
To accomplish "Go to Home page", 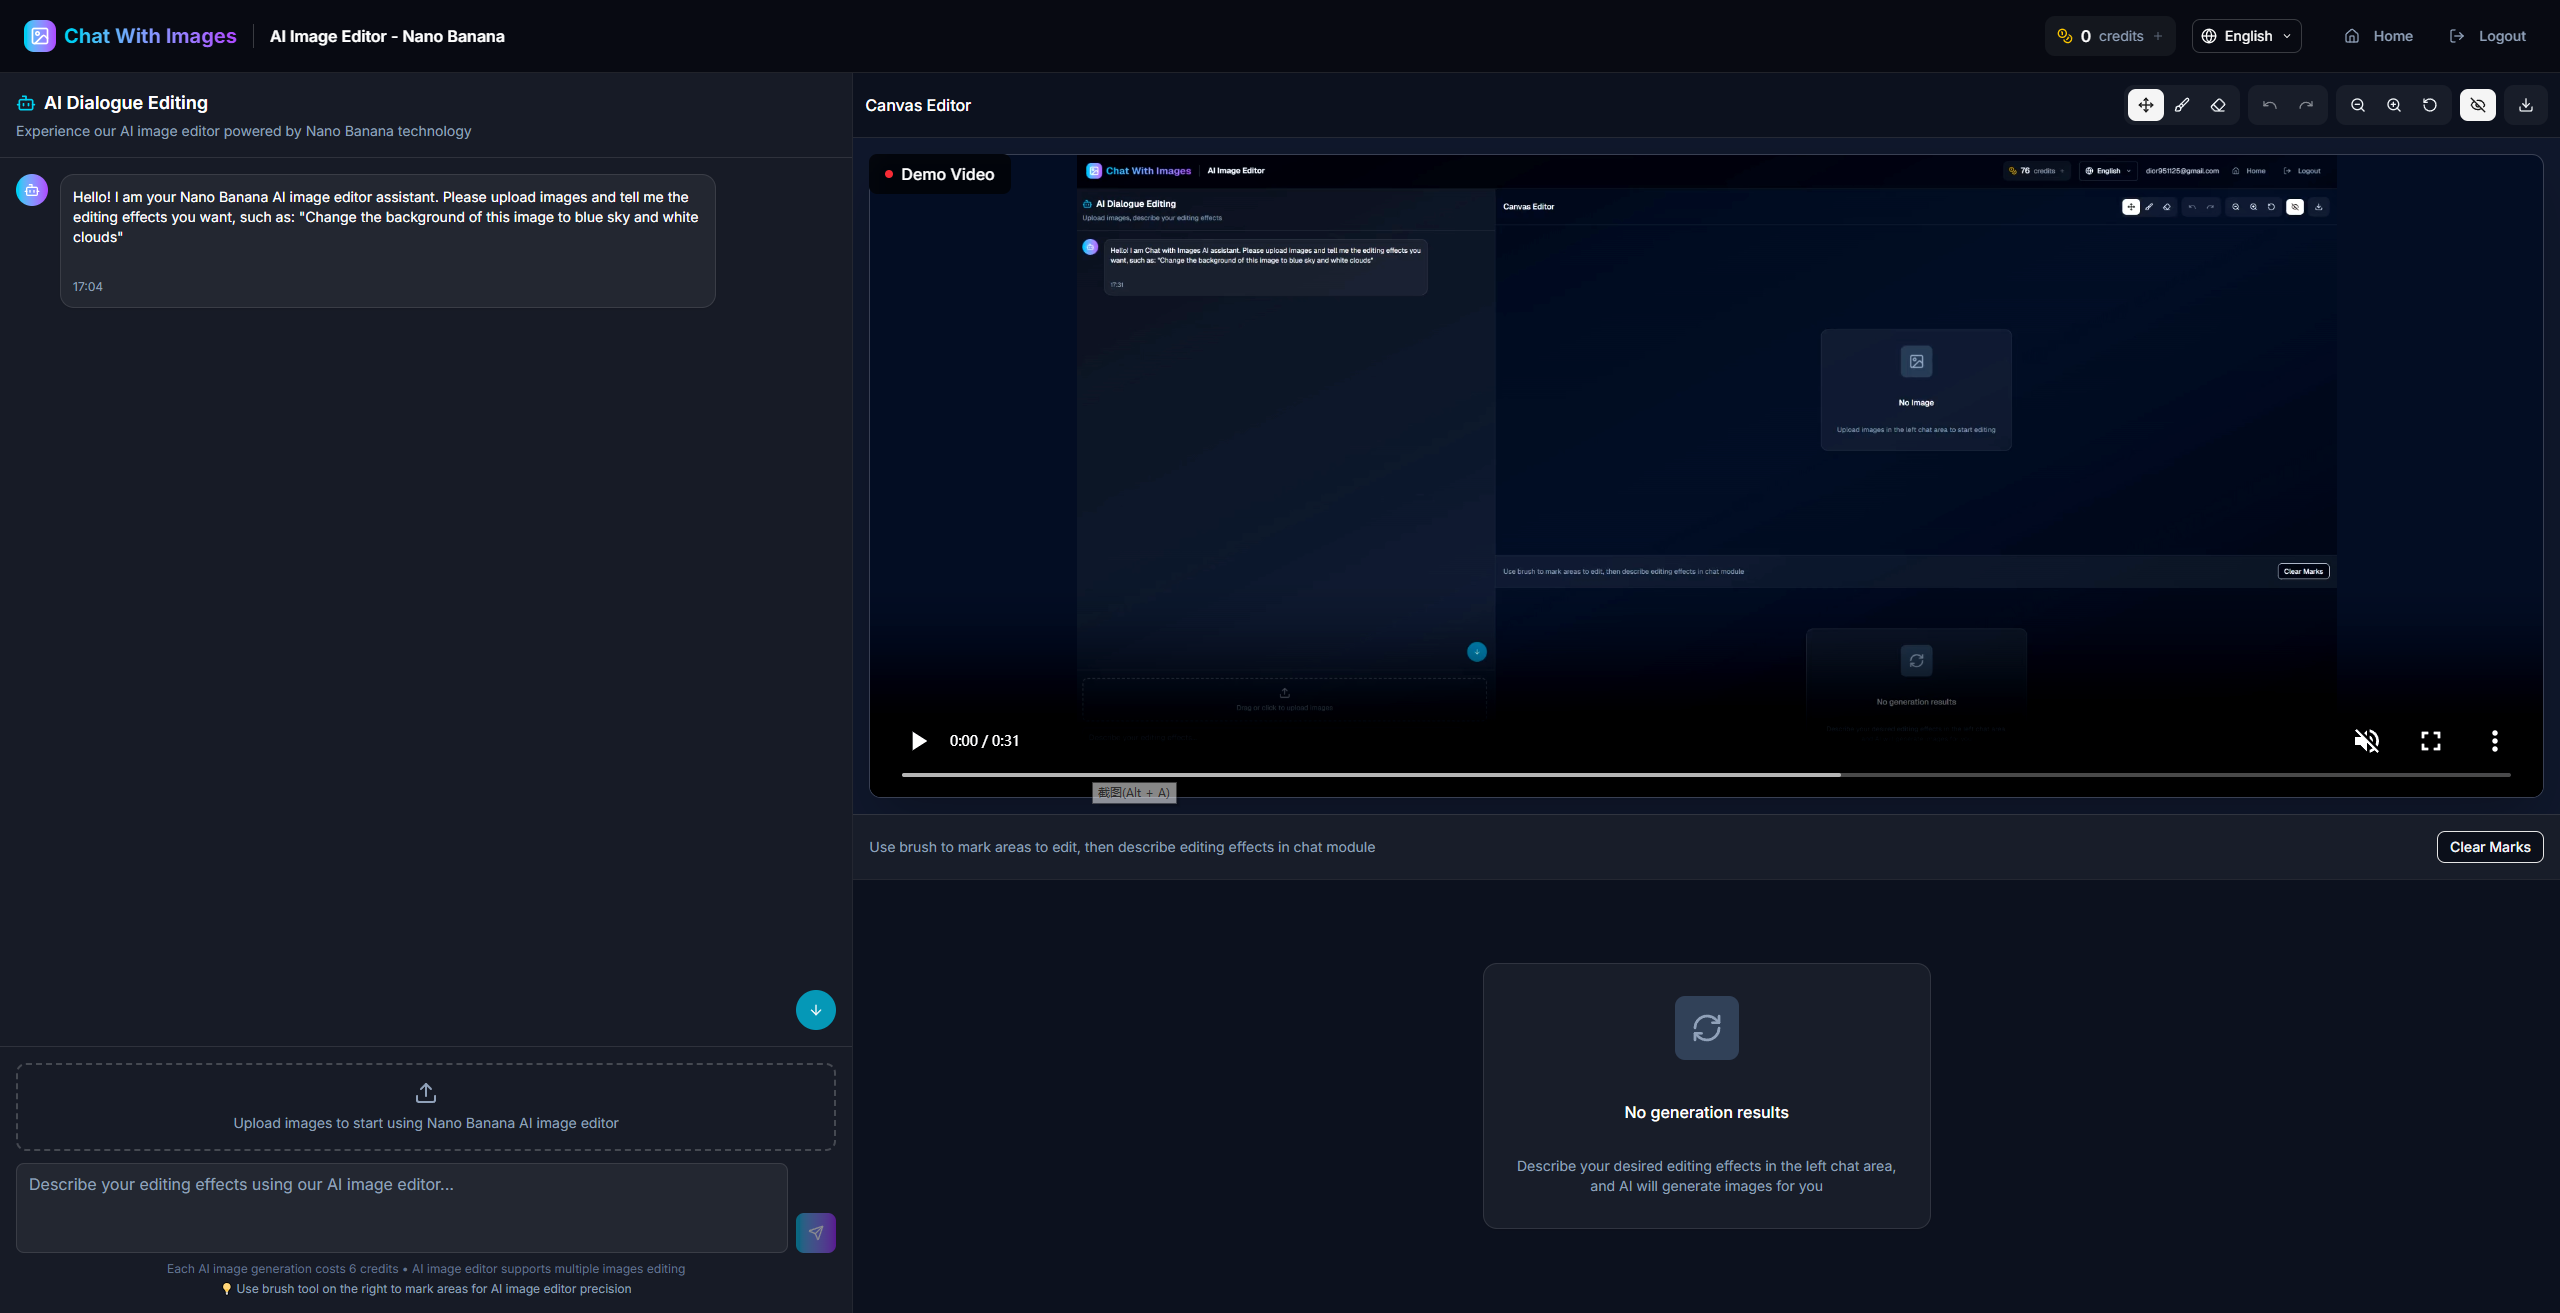I will click(x=2379, y=36).
